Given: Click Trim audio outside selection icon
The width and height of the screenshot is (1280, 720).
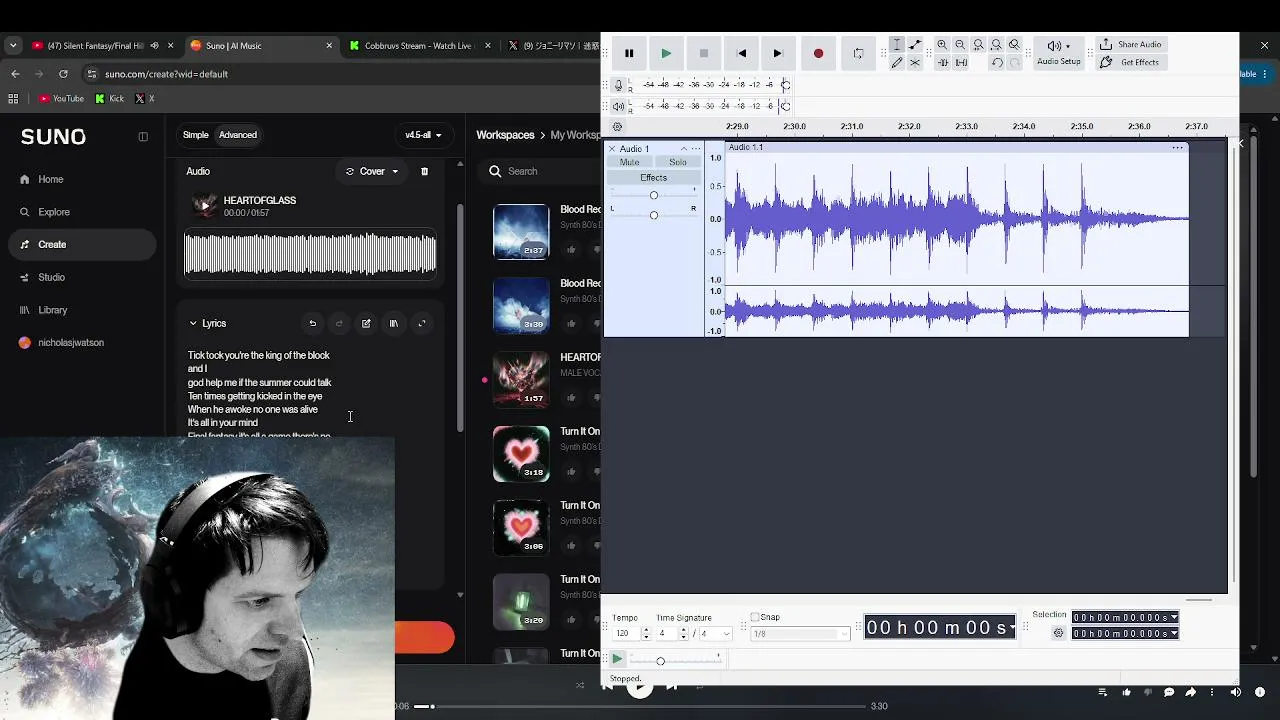Looking at the screenshot, I should click(x=942, y=62).
